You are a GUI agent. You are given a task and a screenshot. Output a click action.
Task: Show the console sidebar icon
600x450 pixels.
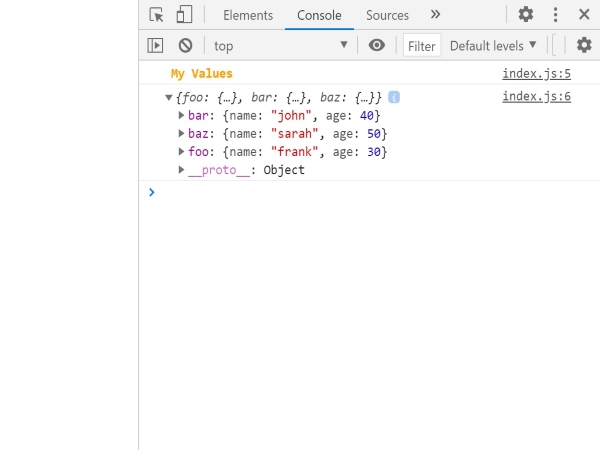click(x=155, y=45)
